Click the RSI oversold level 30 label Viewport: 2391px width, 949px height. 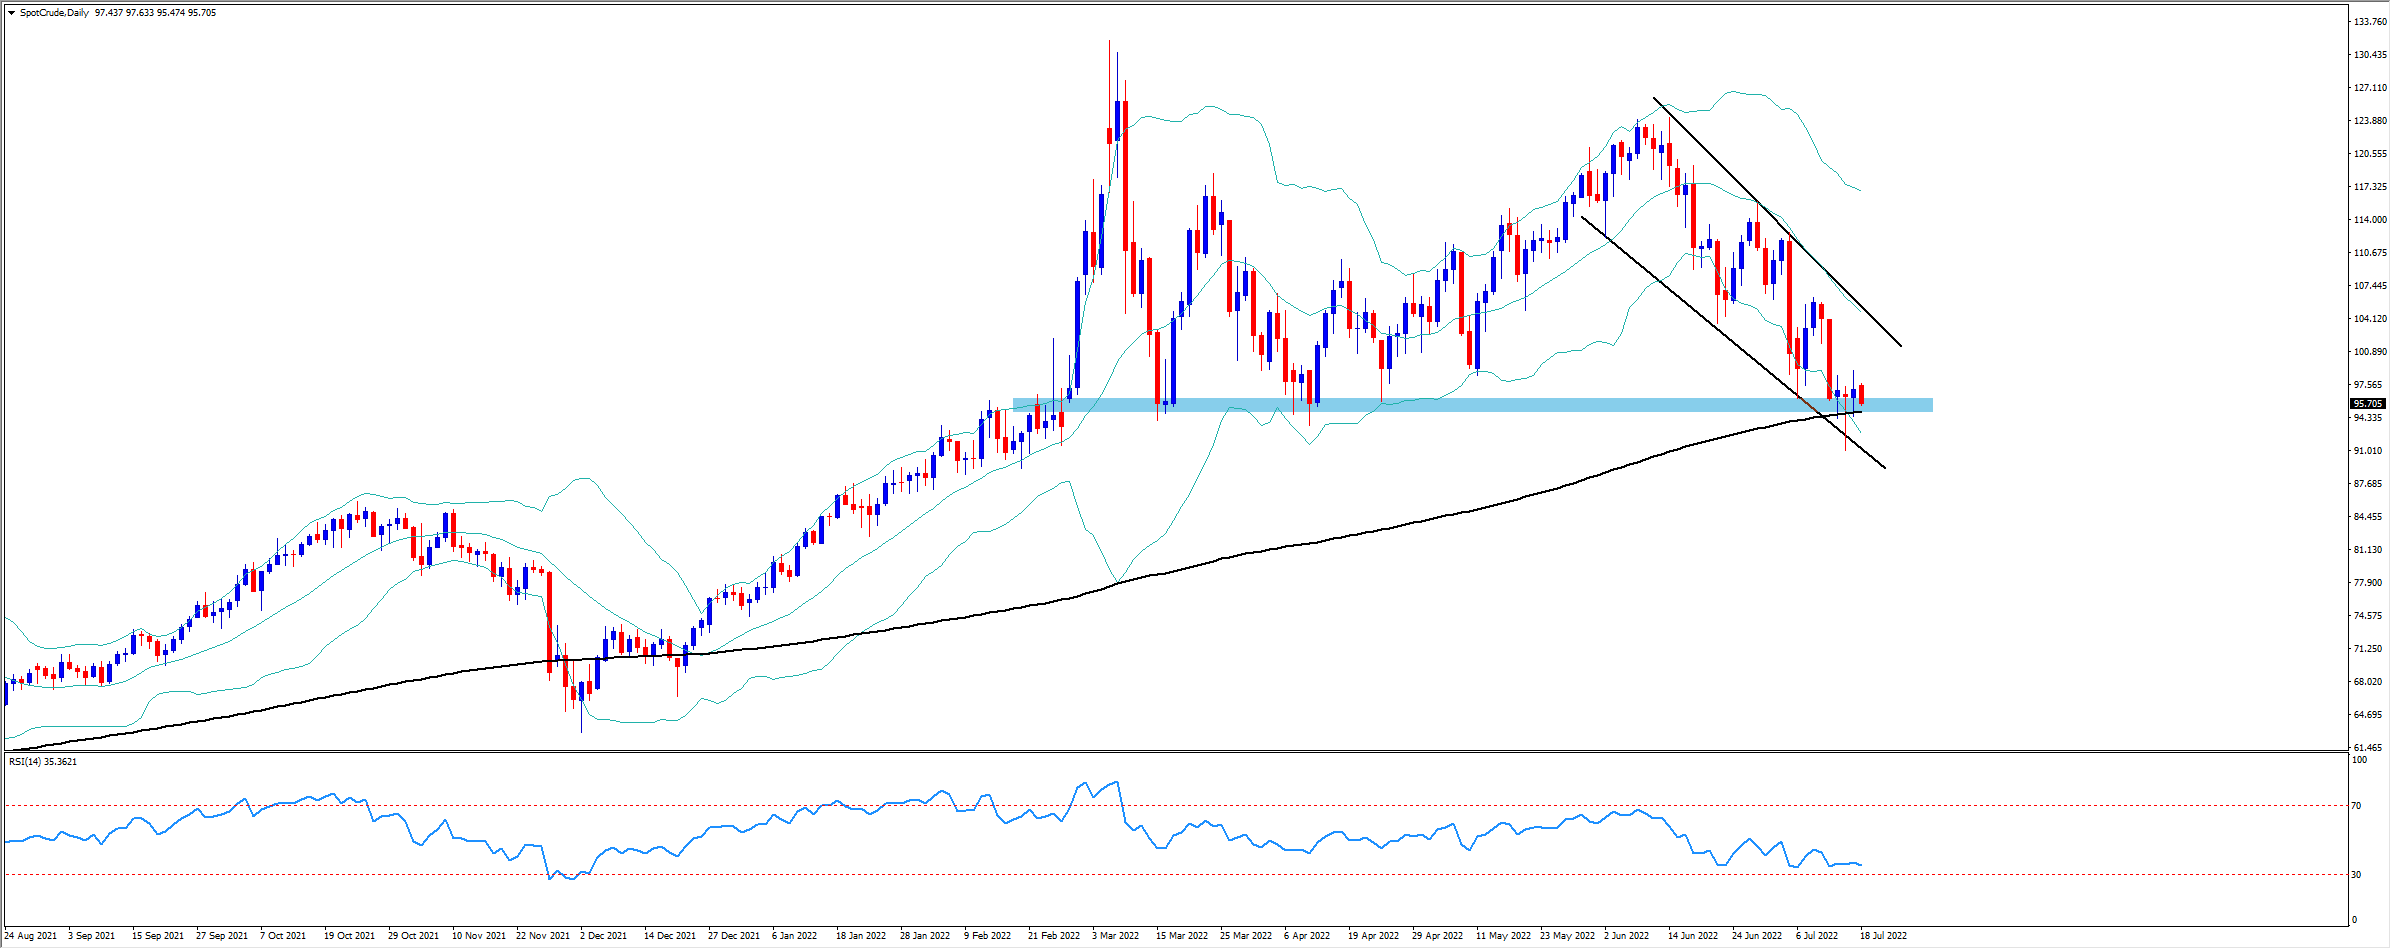2356,875
